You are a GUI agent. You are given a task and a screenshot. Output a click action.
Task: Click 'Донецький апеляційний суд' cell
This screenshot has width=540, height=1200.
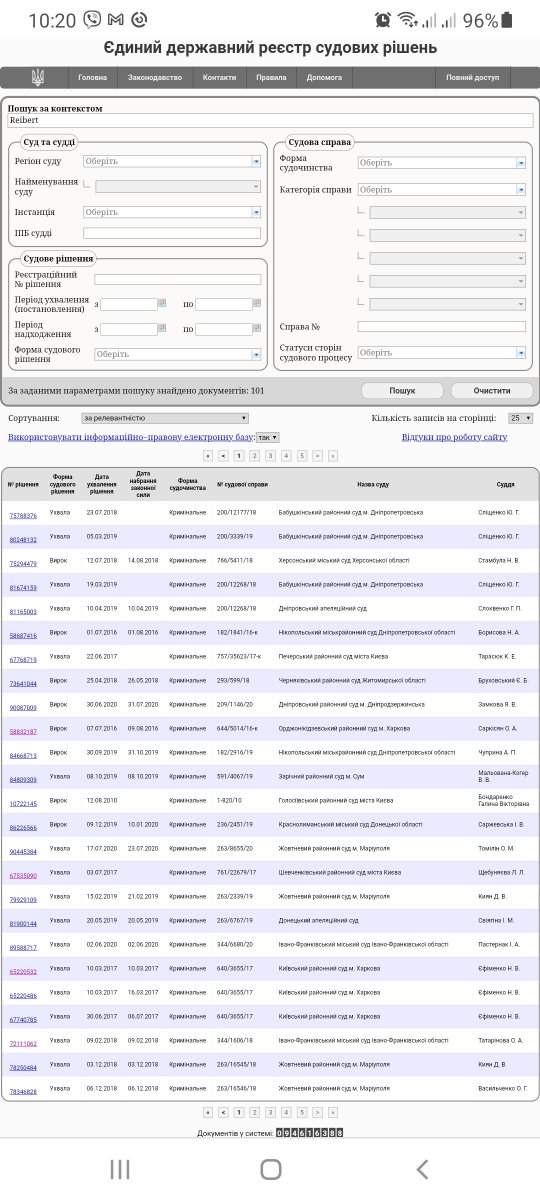318,921
